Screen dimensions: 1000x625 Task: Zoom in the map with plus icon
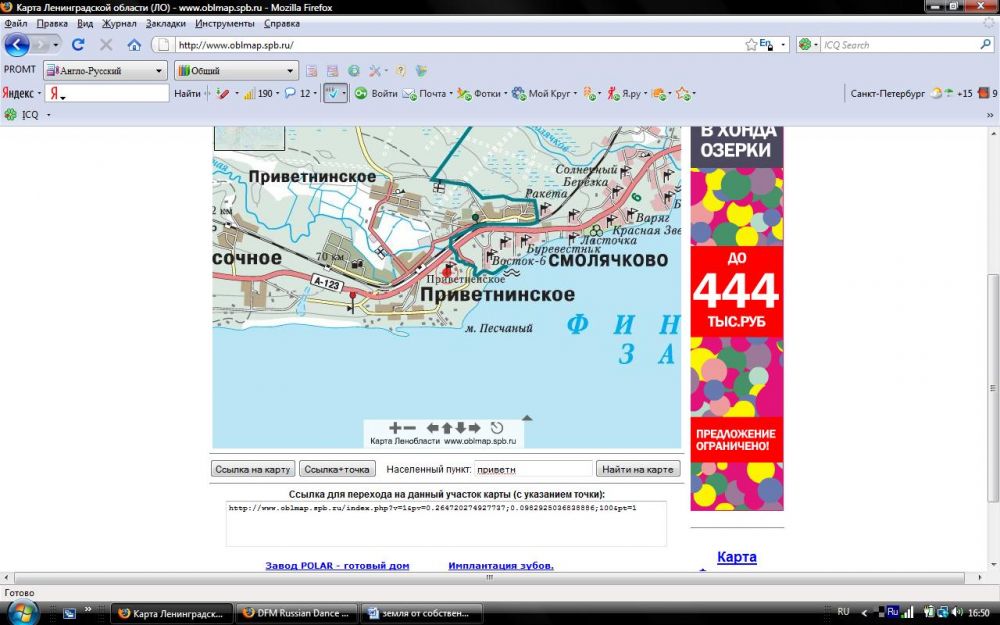click(395, 428)
